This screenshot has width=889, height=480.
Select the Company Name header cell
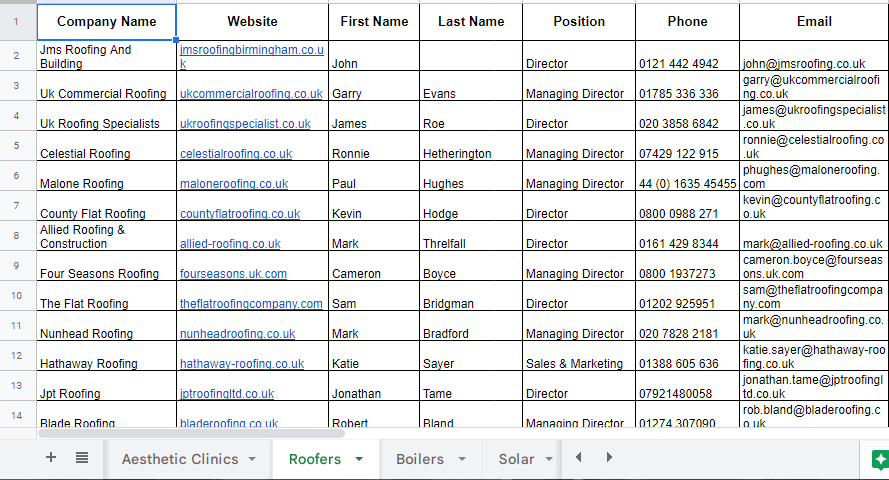click(107, 22)
